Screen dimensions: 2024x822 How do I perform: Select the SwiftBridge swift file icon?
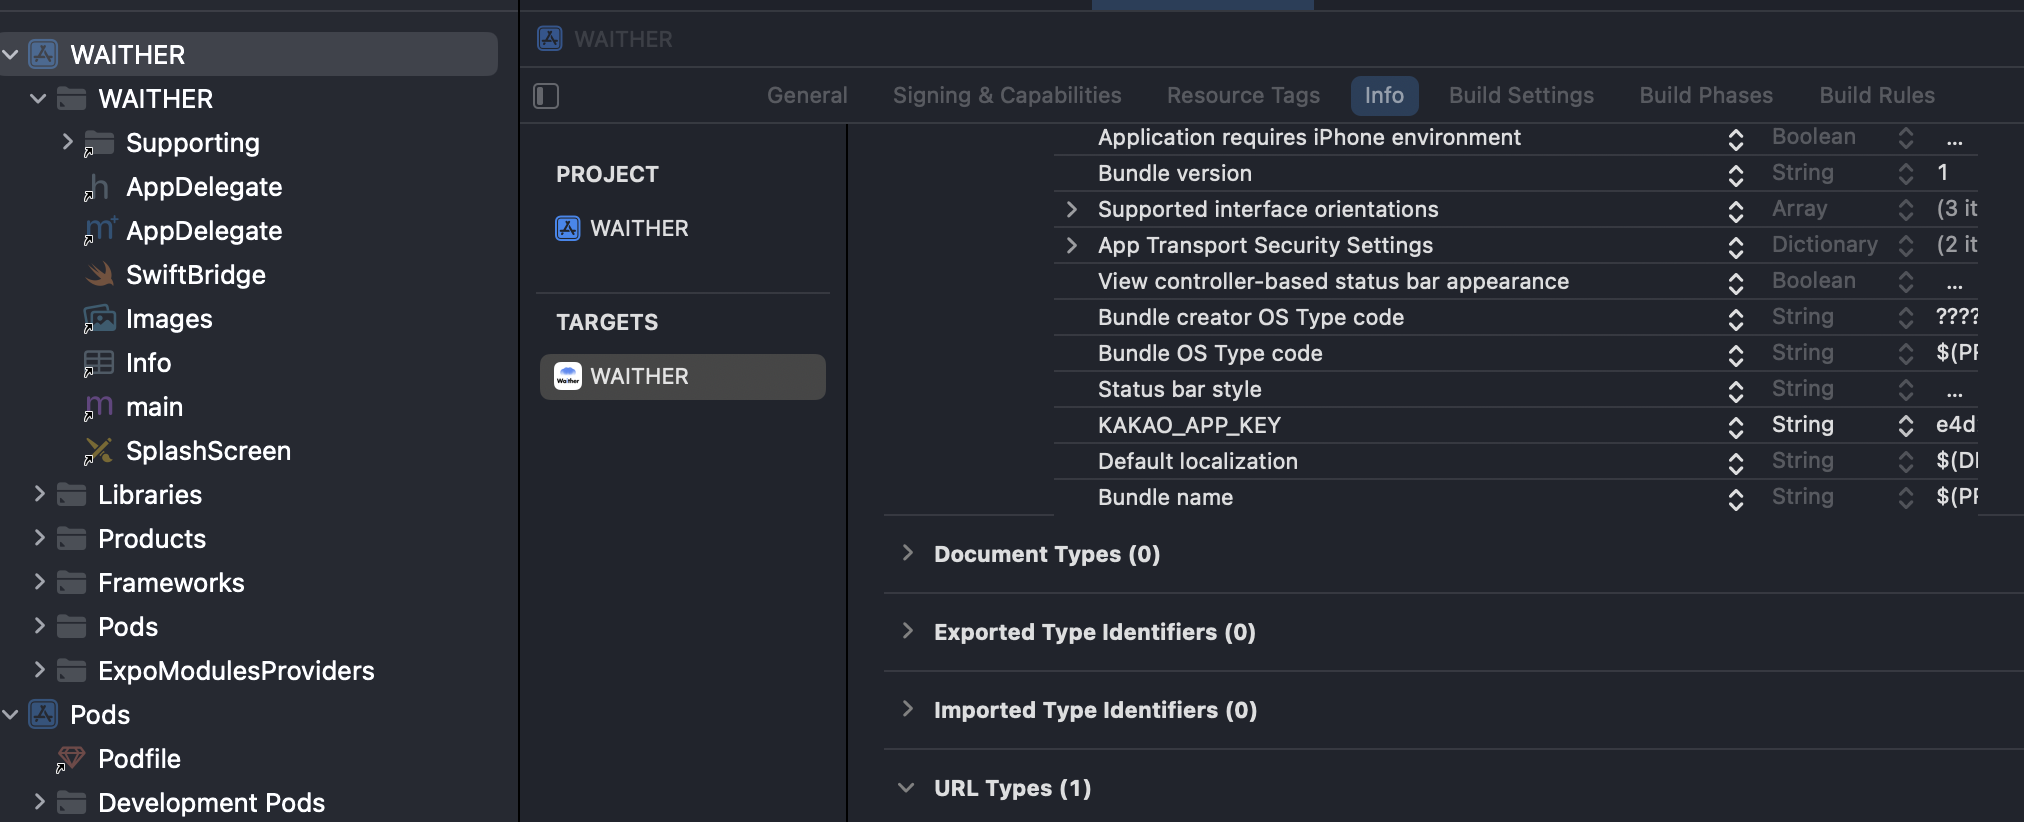[x=99, y=274]
